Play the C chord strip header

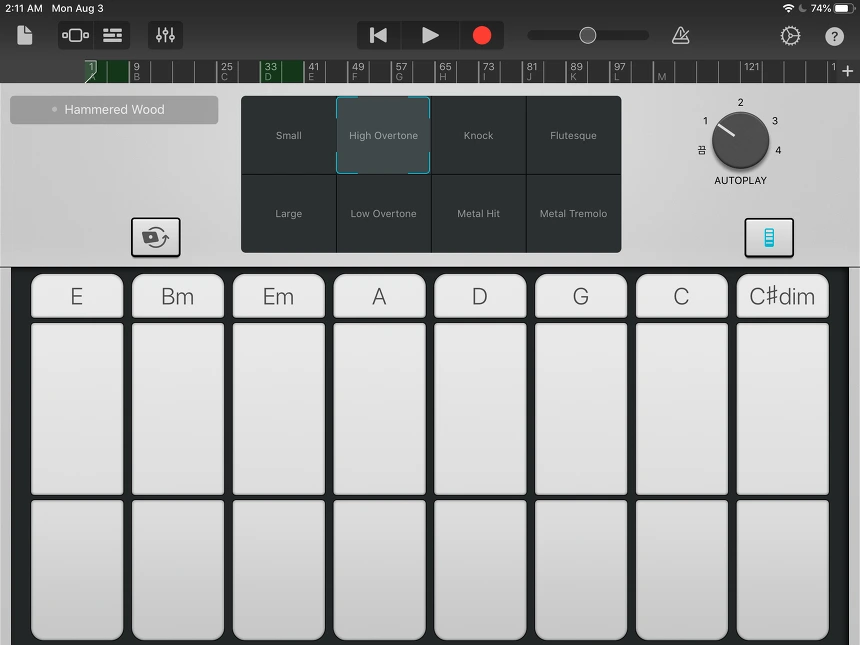click(682, 296)
